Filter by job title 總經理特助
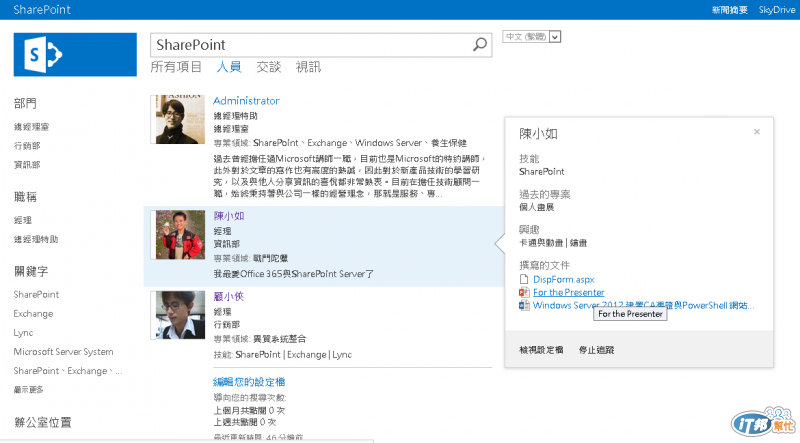This screenshot has height=443, width=800. tap(36, 239)
